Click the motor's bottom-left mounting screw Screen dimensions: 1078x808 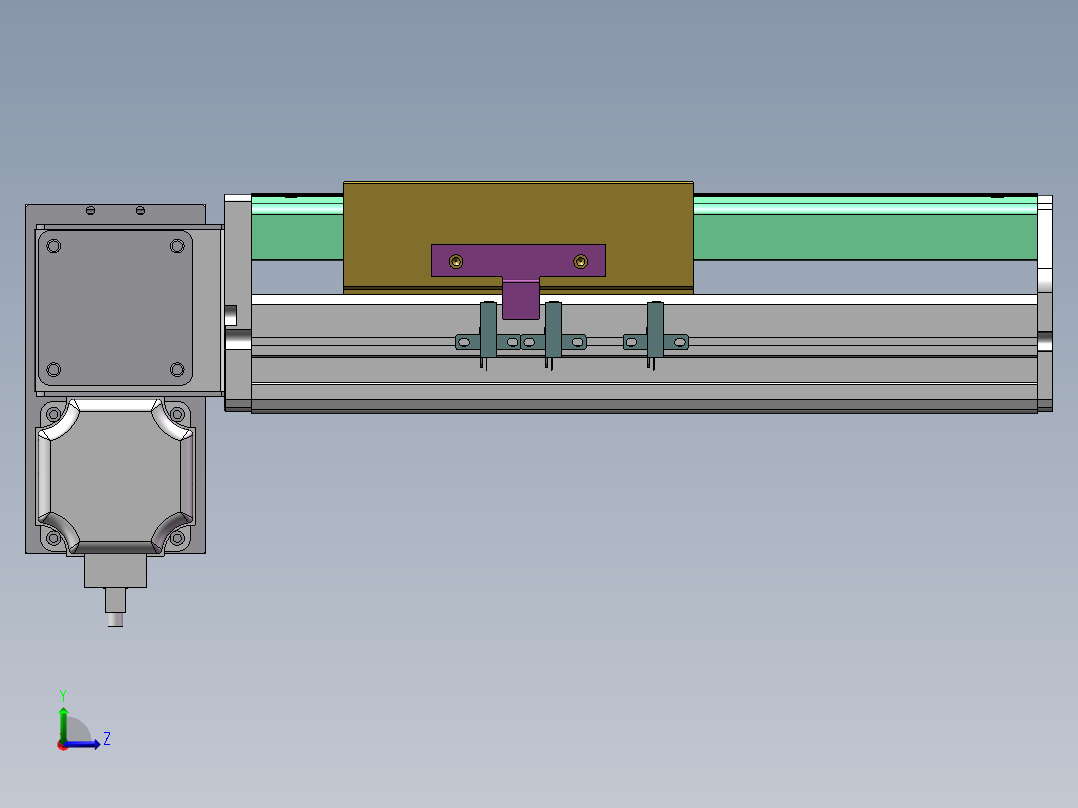[x=53, y=538]
